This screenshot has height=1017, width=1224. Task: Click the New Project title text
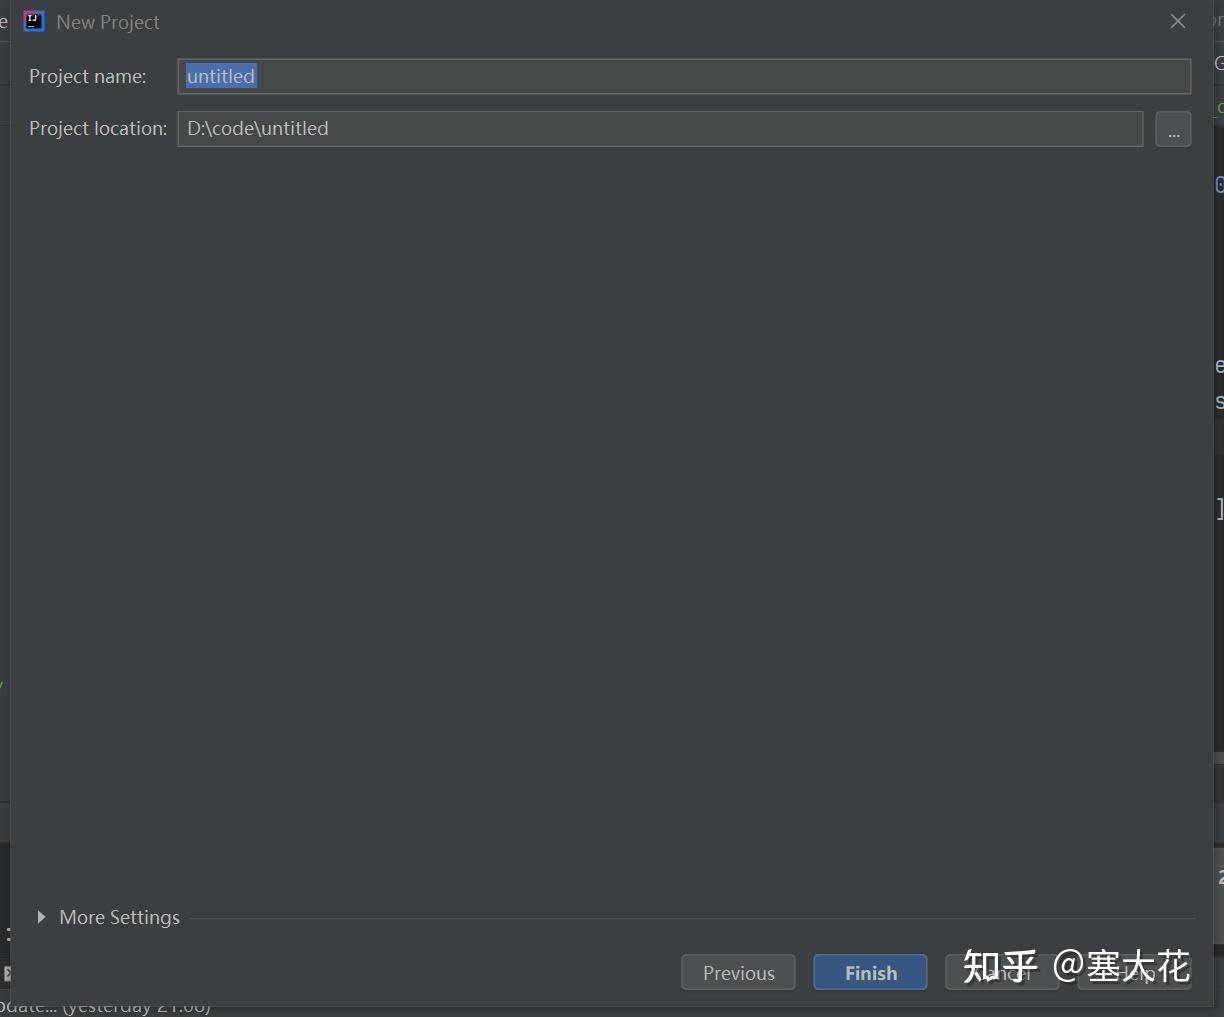coord(108,21)
